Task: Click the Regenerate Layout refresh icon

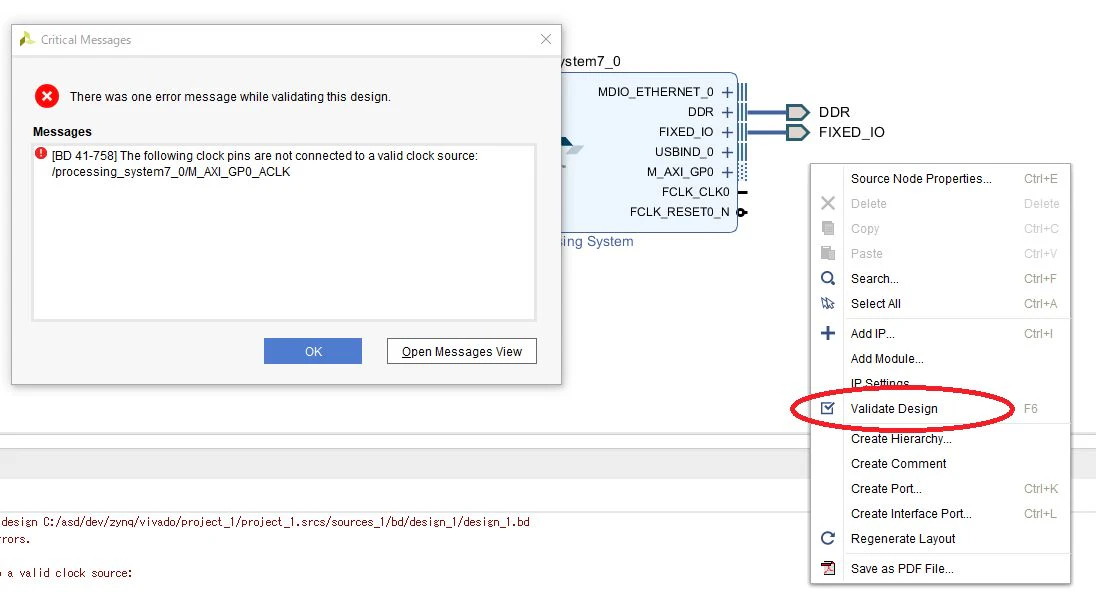Action: click(828, 539)
